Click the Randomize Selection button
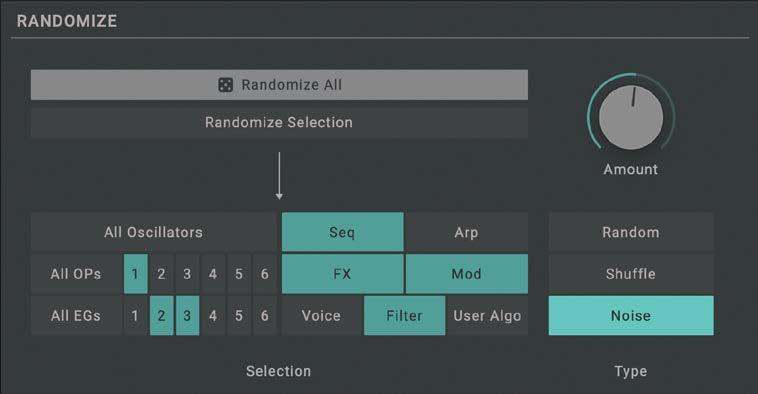The height and width of the screenshot is (394, 758). [x=279, y=123]
